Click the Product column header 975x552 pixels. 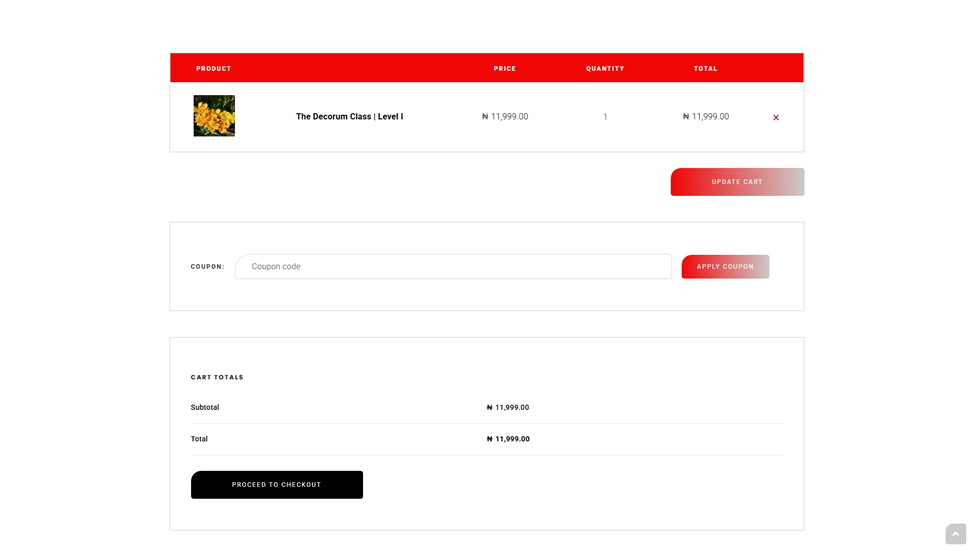point(213,69)
